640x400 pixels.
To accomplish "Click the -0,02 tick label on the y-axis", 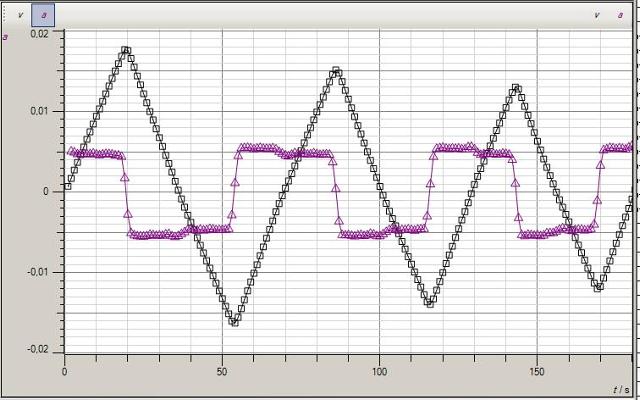I will [37, 350].
